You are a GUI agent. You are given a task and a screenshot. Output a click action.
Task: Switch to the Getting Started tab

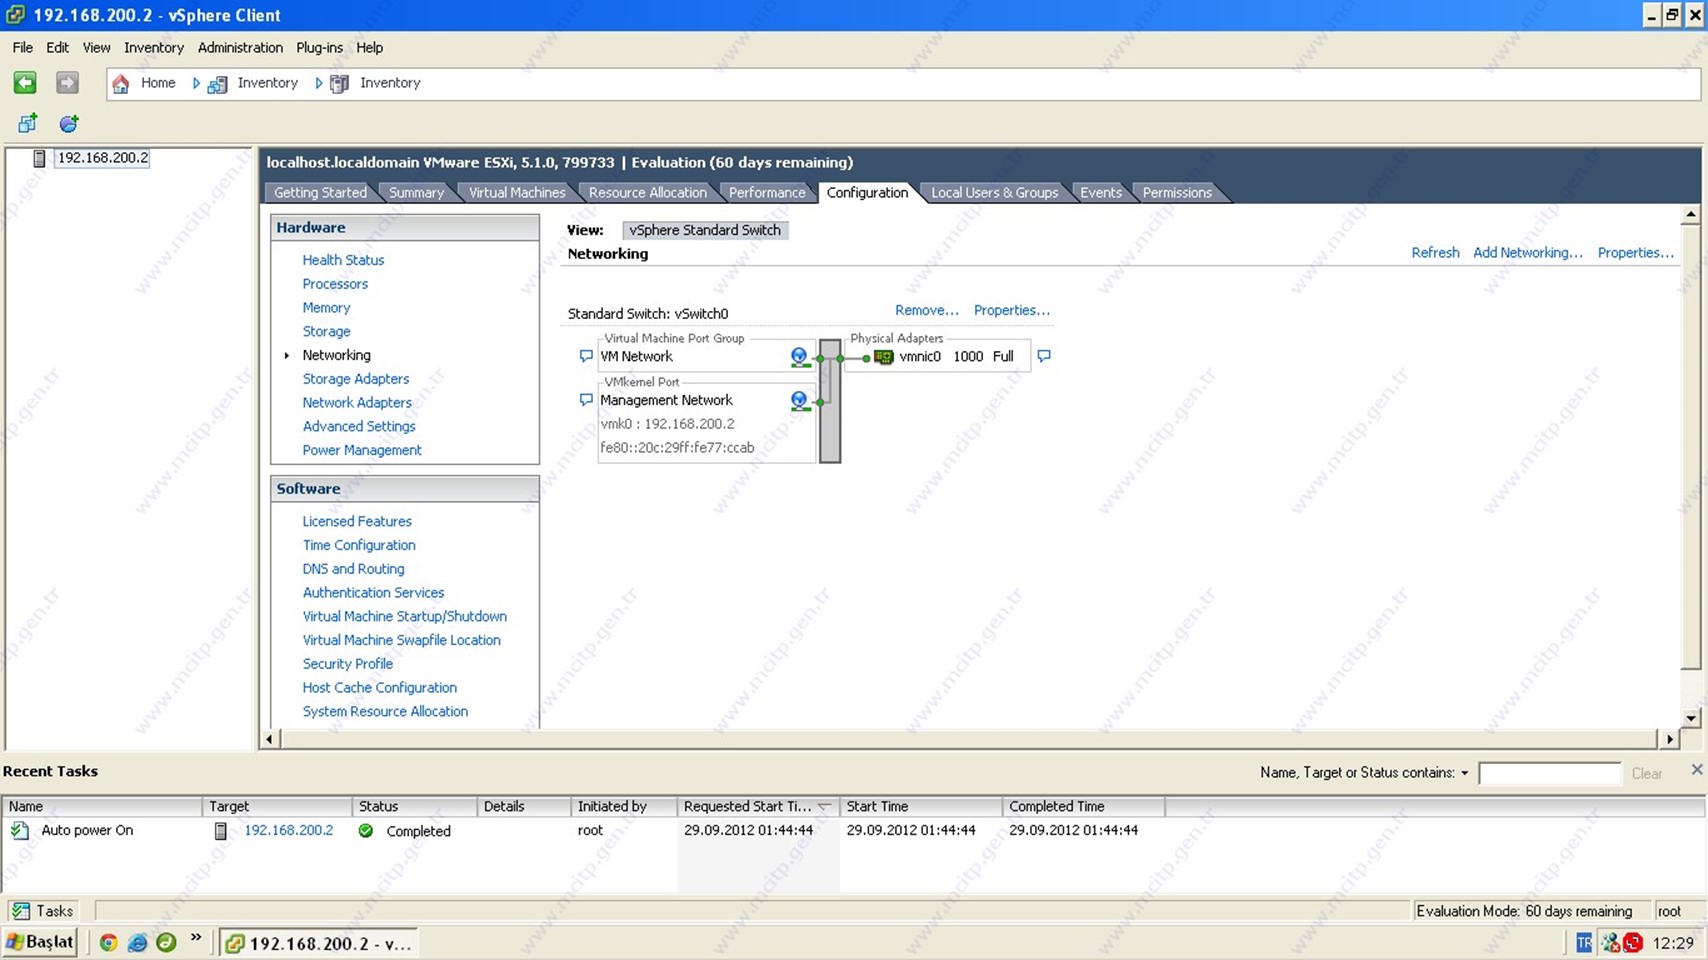[x=320, y=192]
